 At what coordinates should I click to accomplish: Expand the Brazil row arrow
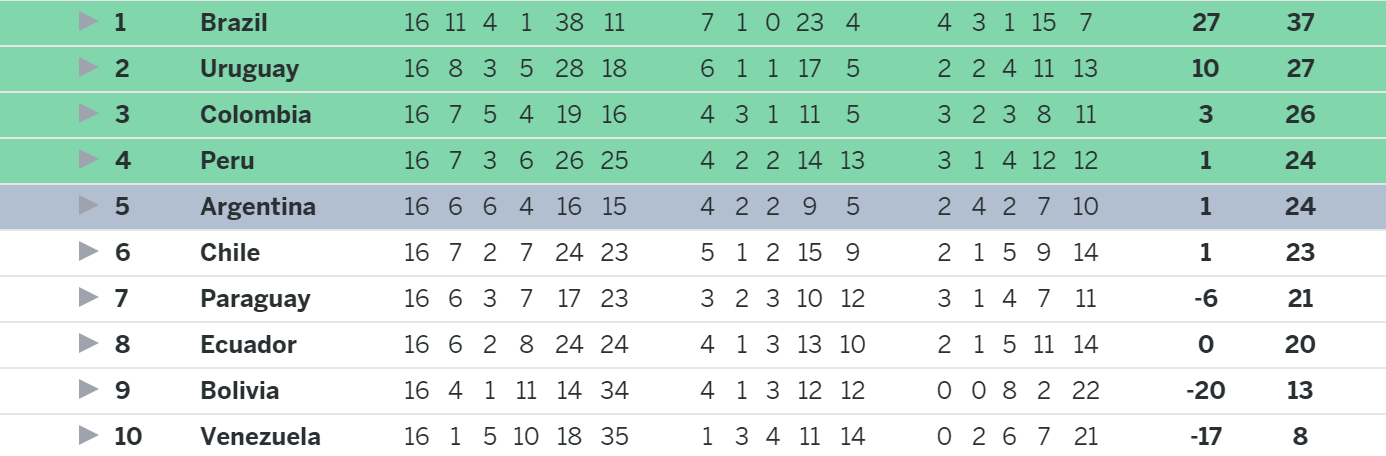(x=89, y=21)
